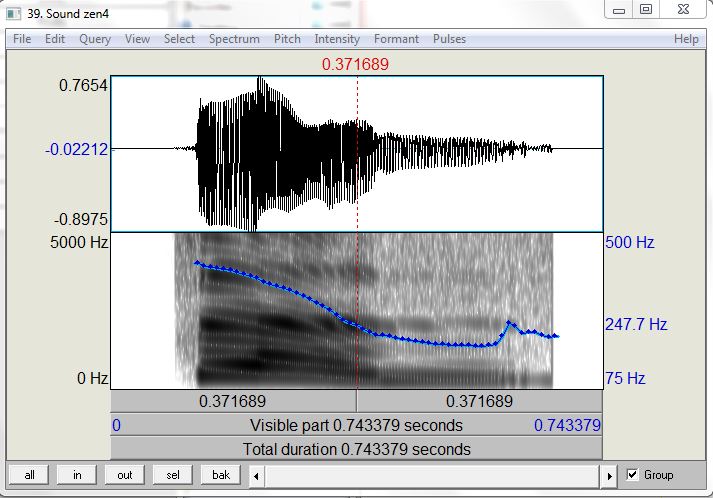Play the Visible part 0.743379 seconds bar
This screenshot has height=498, width=713.
tap(356, 425)
